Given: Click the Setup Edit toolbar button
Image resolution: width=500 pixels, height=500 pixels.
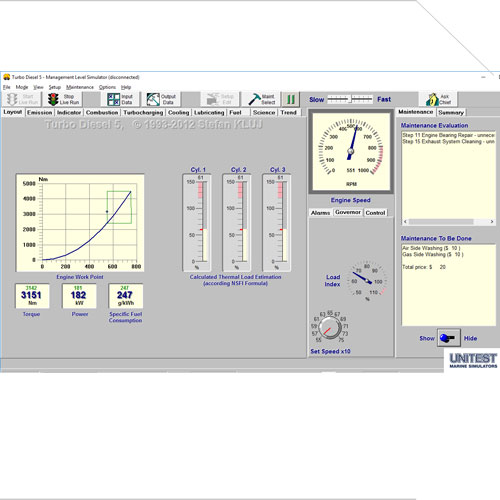Looking at the screenshot, I should pyautogui.click(x=220, y=99).
